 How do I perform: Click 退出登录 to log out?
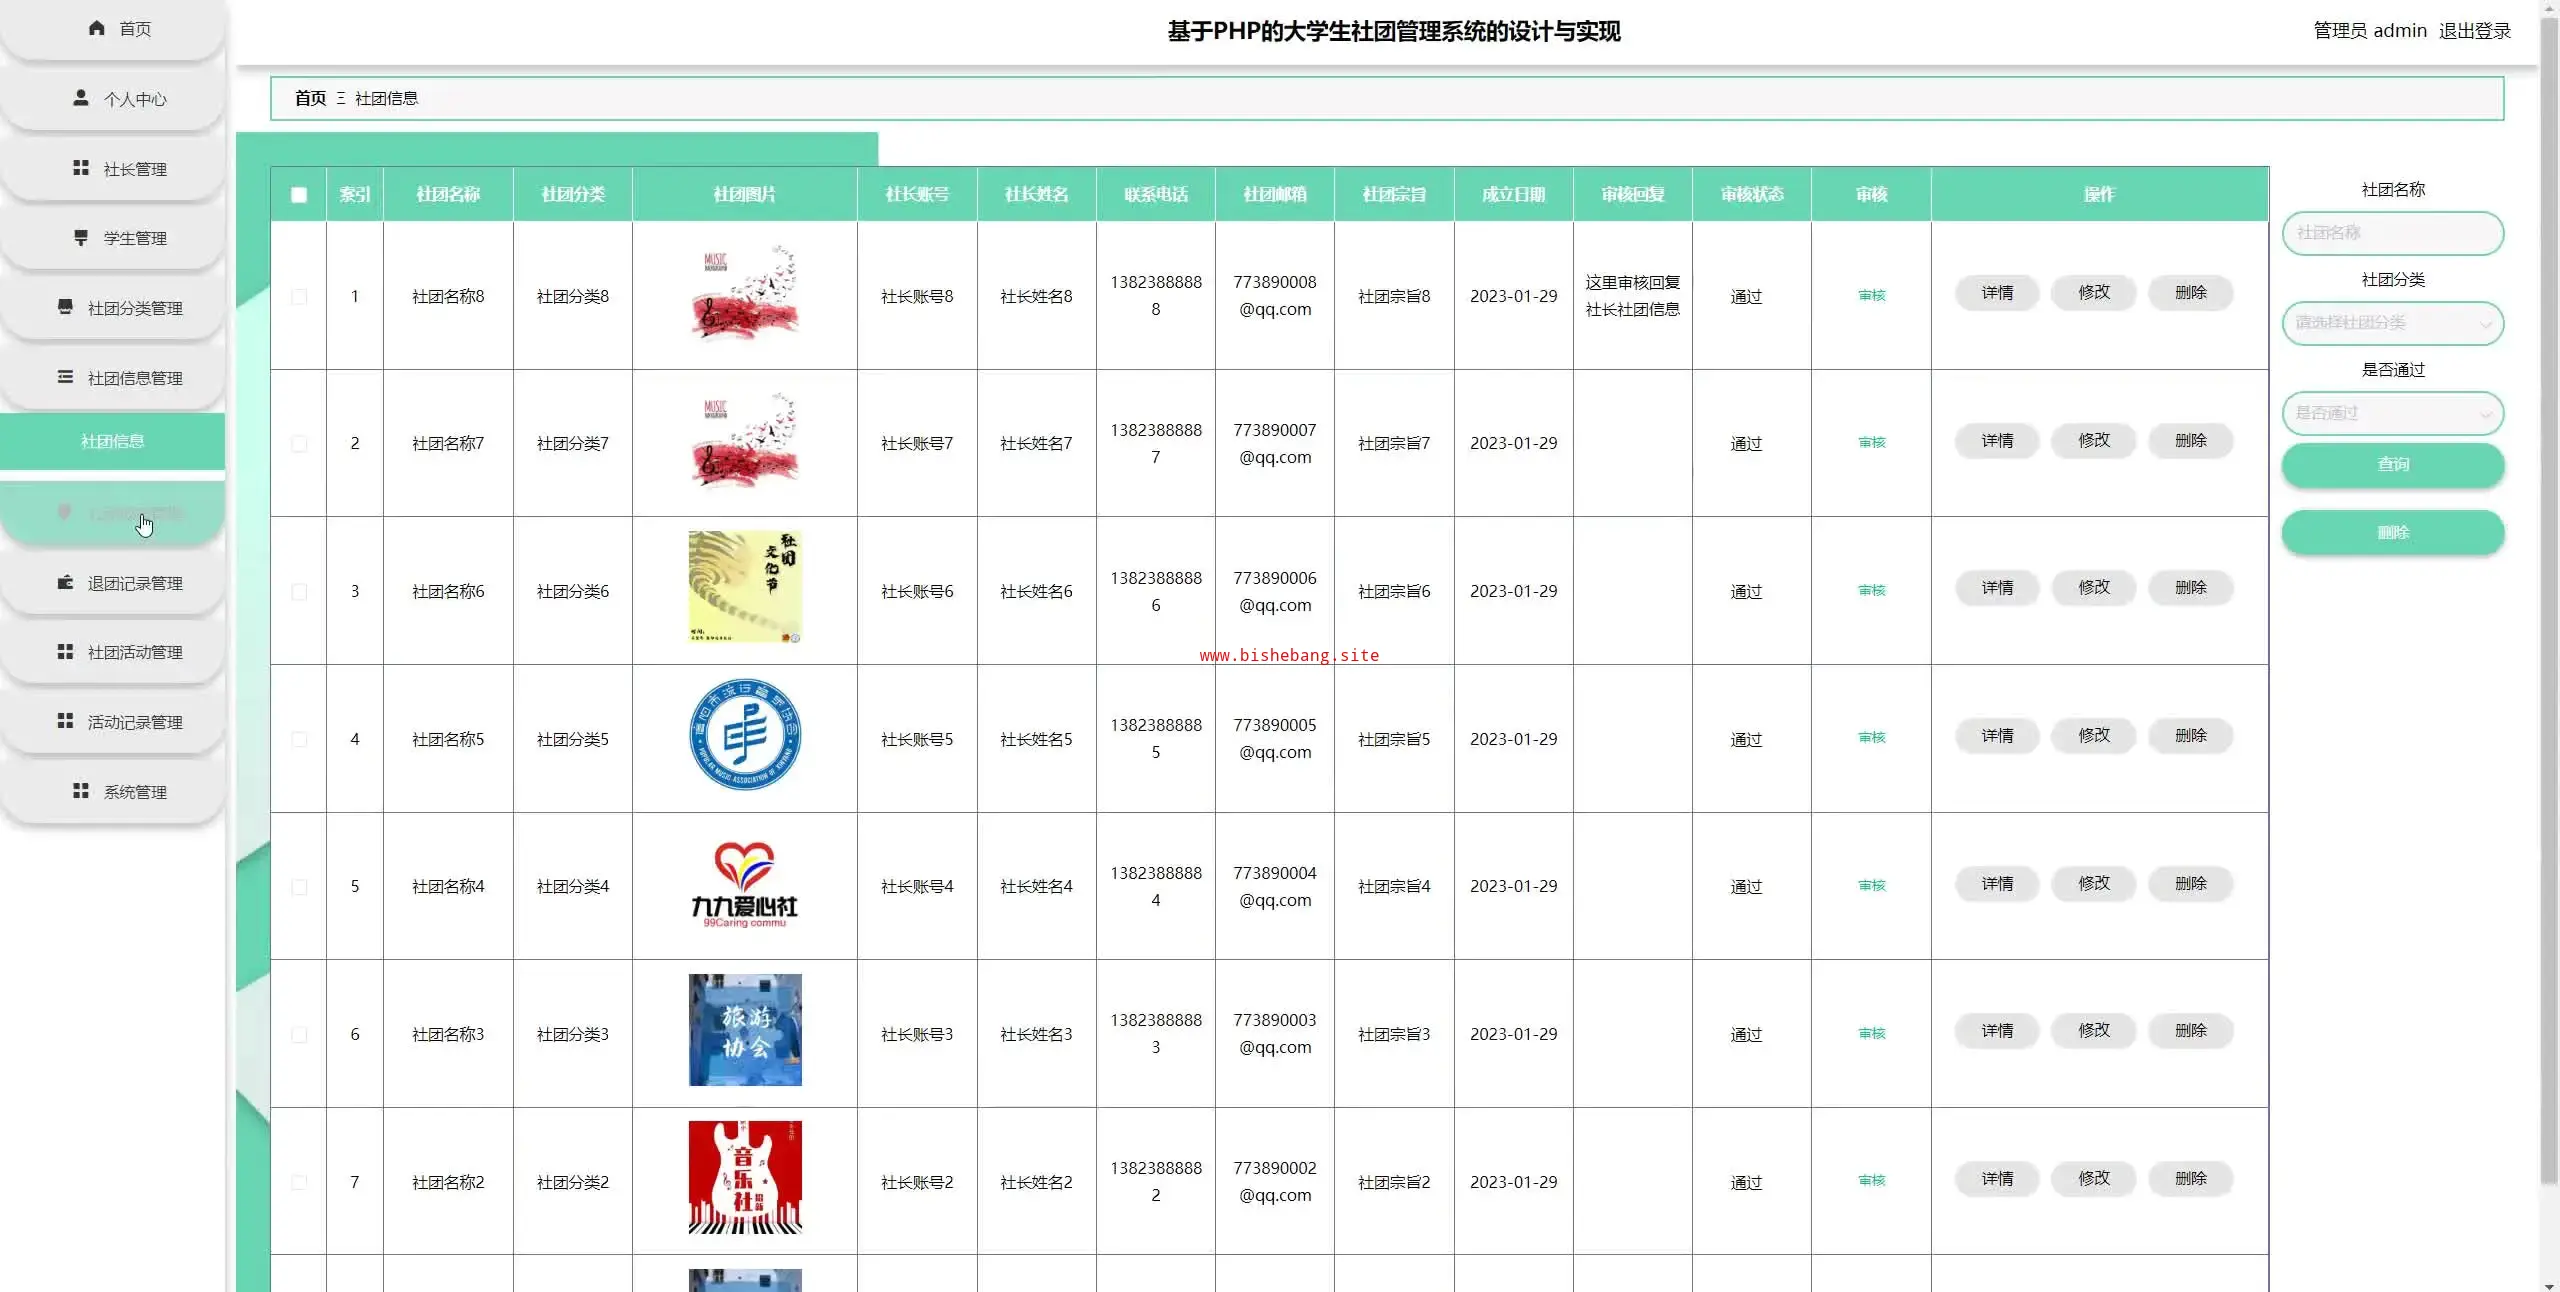pos(2474,31)
